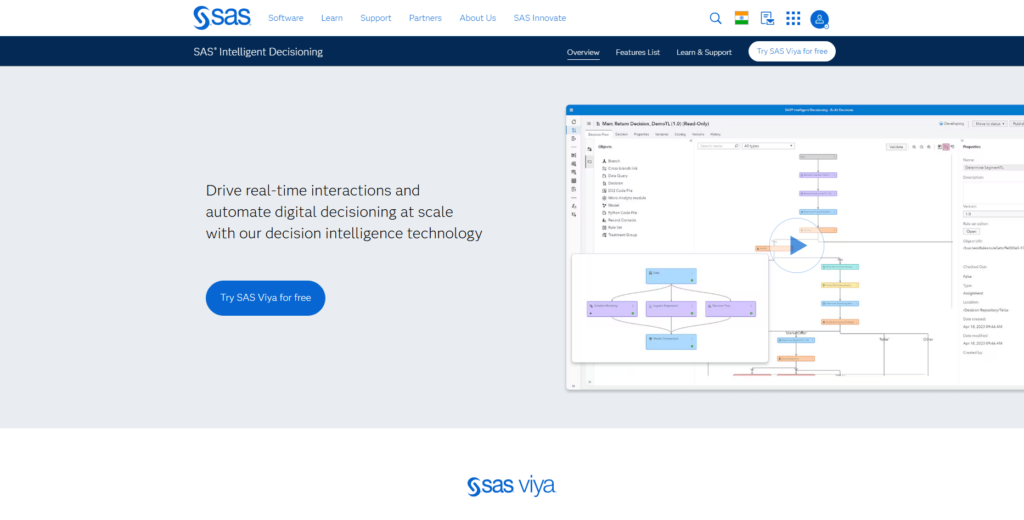This screenshot has width=1024, height=520.
Task: Click the SAS Viya logo at bottom
Action: pyautogui.click(x=511, y=486)
